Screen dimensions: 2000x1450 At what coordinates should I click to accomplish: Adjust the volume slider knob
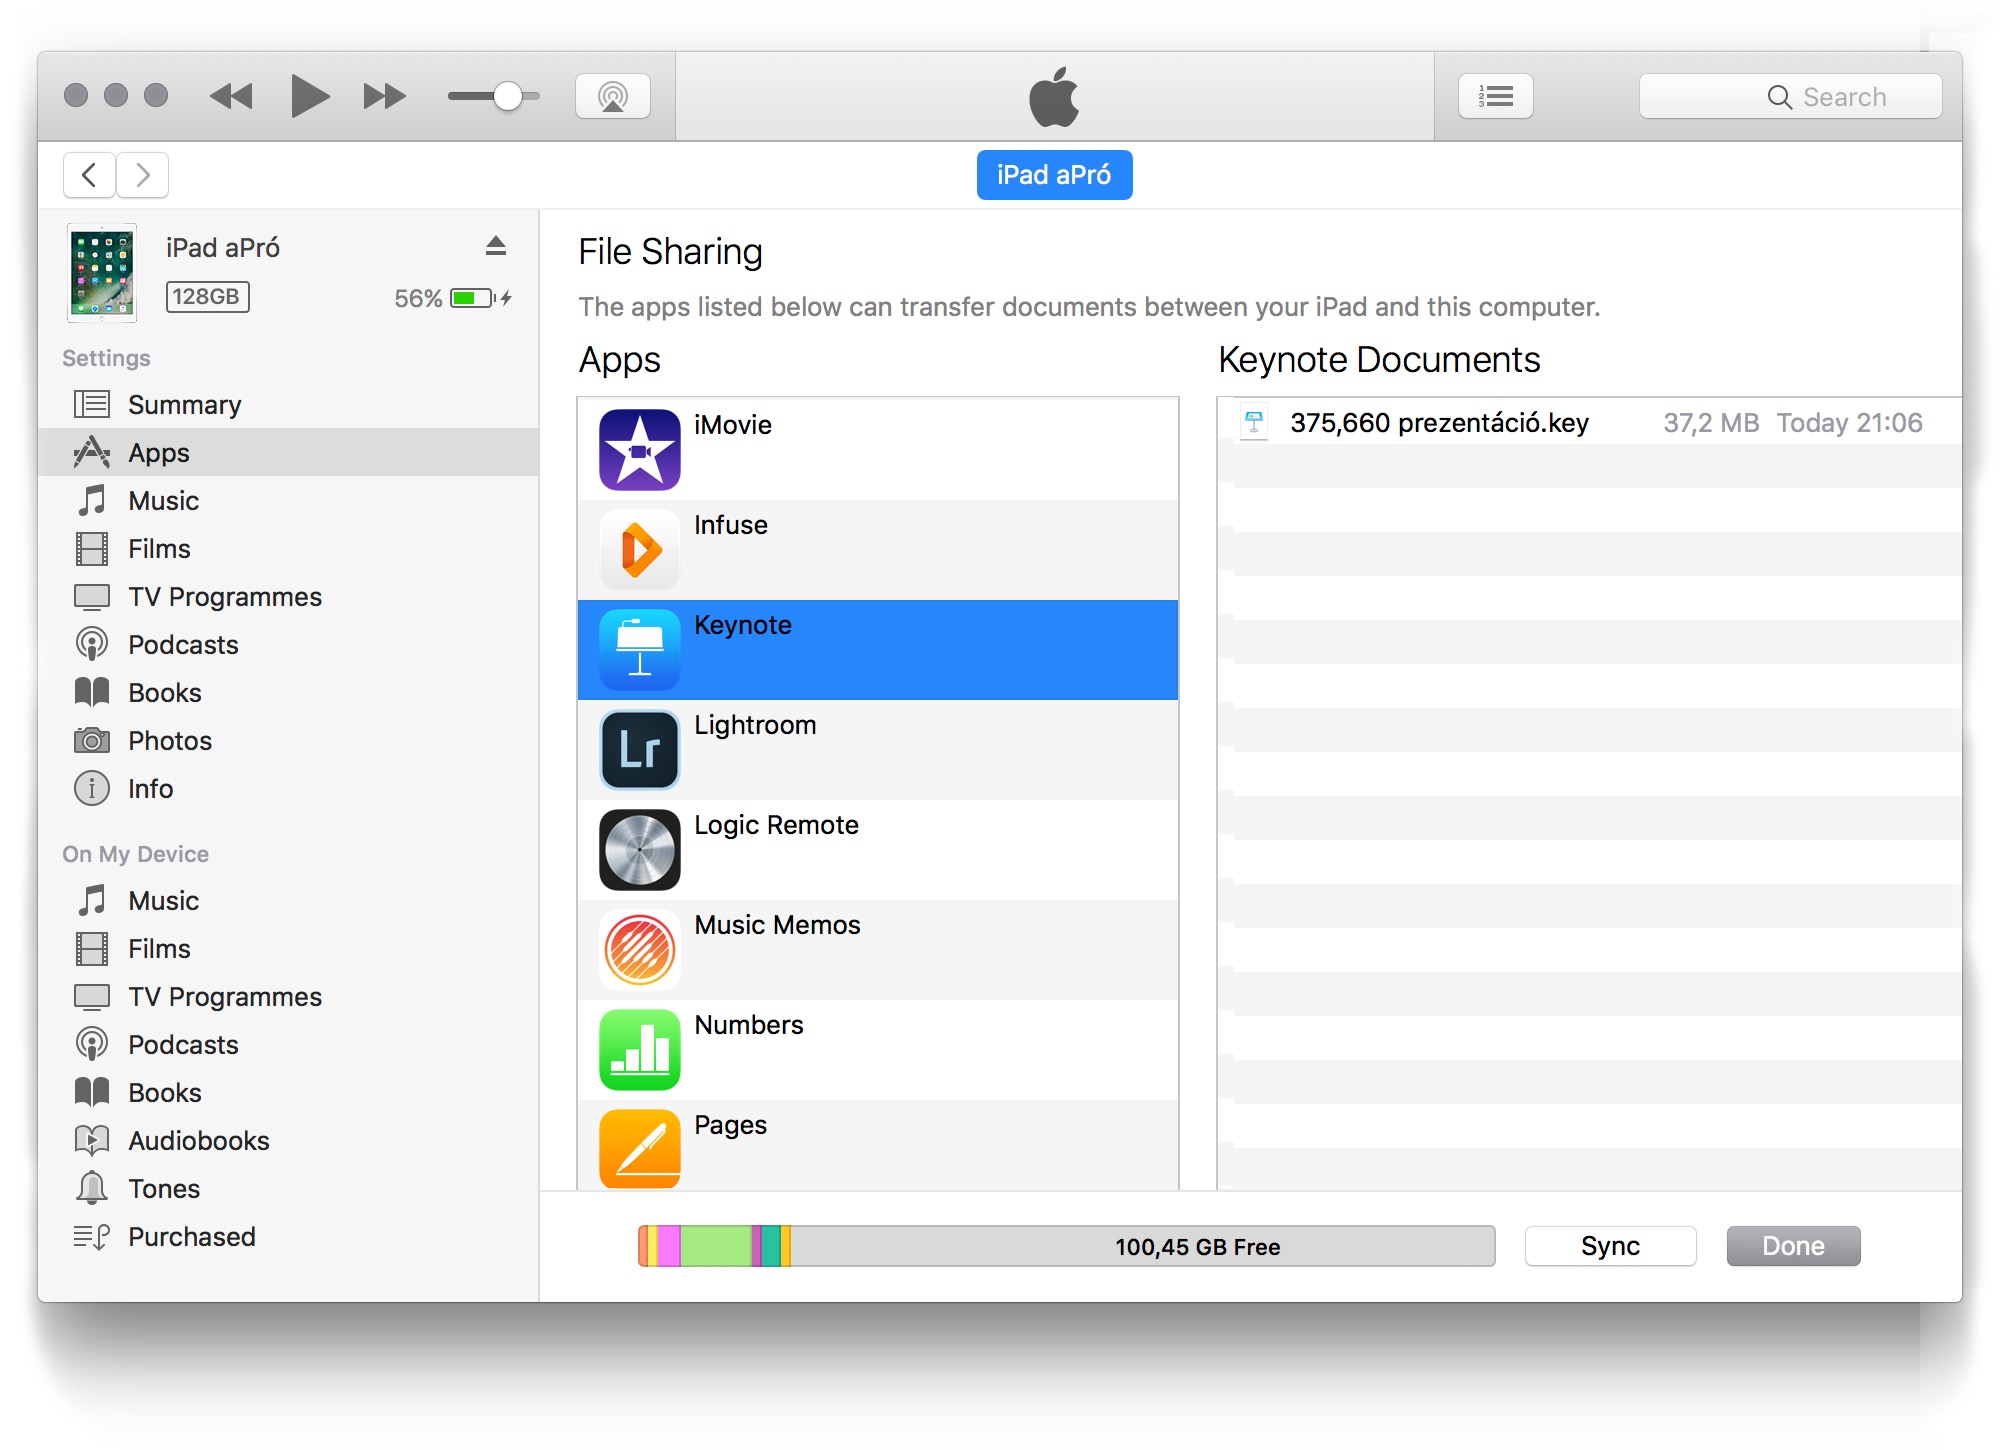(x=508, y=96)
